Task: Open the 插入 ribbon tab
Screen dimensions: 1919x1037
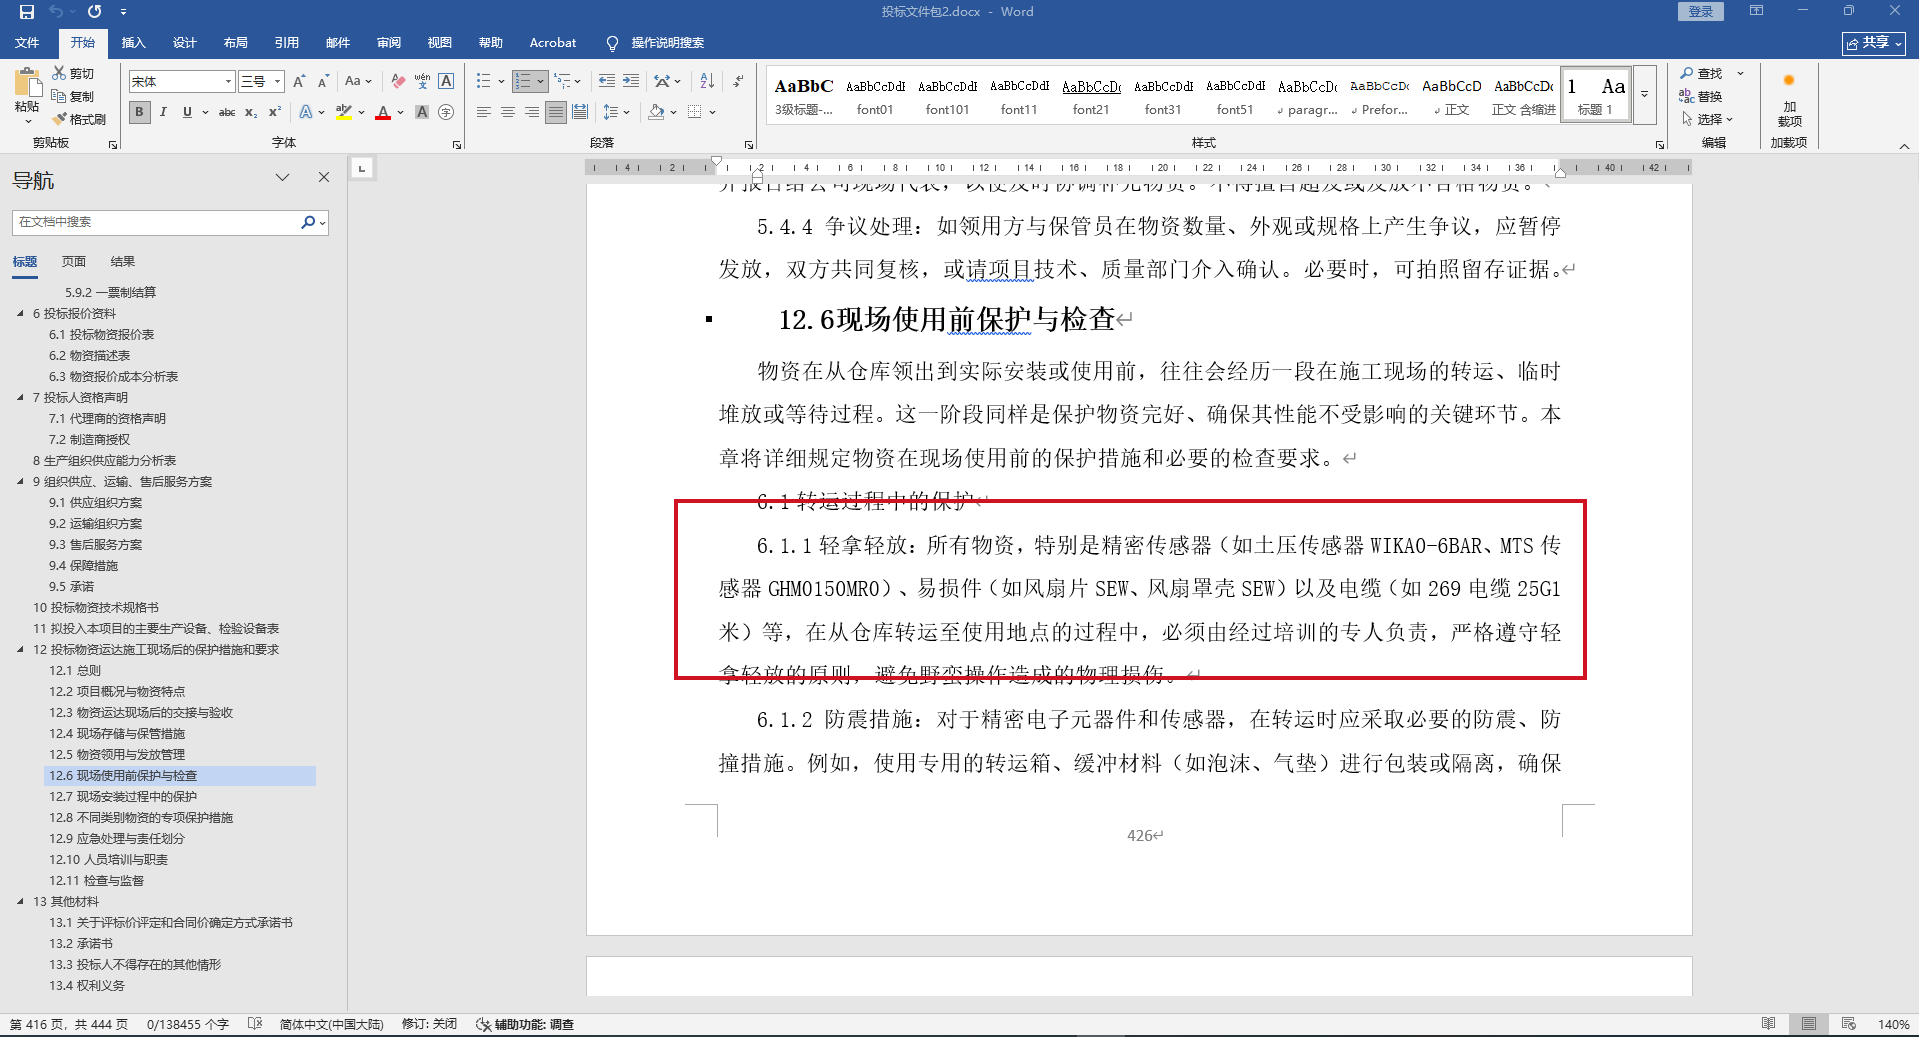Action: (x=133, y=42)
